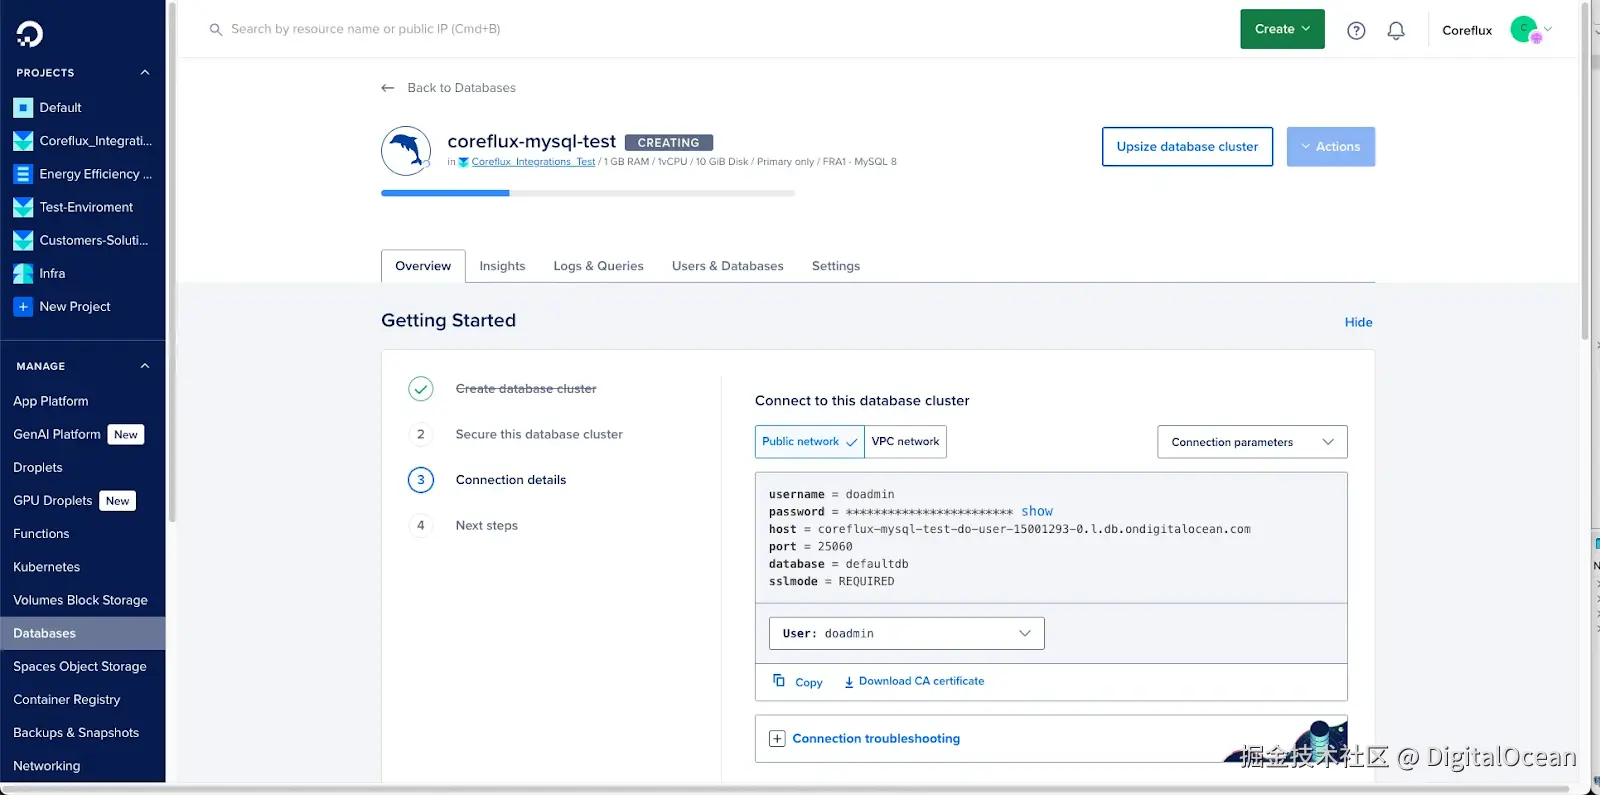Click the Coreflux_Integrations project icon

point(23,141)
